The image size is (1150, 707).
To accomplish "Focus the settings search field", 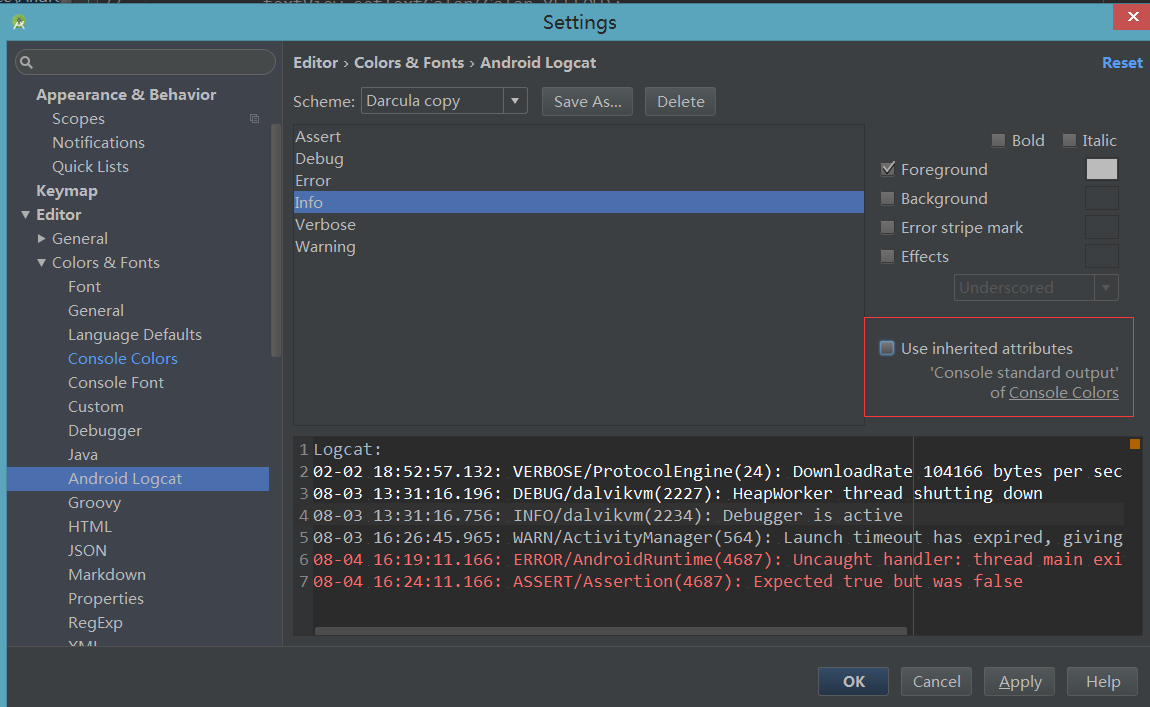I will [x=145, y=62].
